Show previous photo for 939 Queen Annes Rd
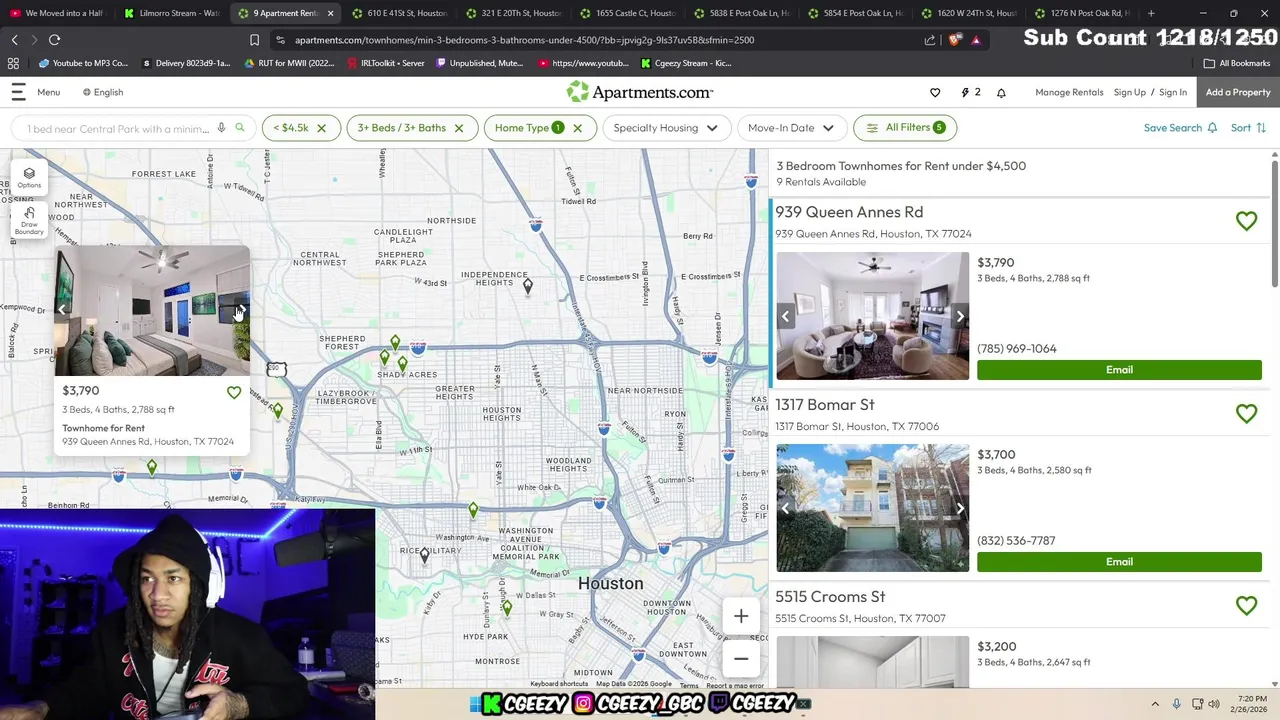 [x=785, y=317]
